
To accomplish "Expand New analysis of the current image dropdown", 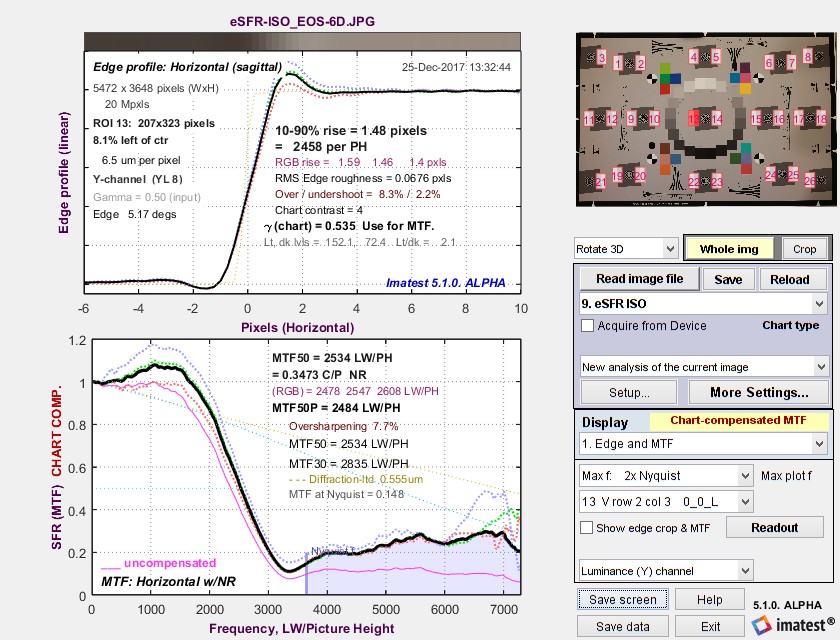I will click(703, 367).
